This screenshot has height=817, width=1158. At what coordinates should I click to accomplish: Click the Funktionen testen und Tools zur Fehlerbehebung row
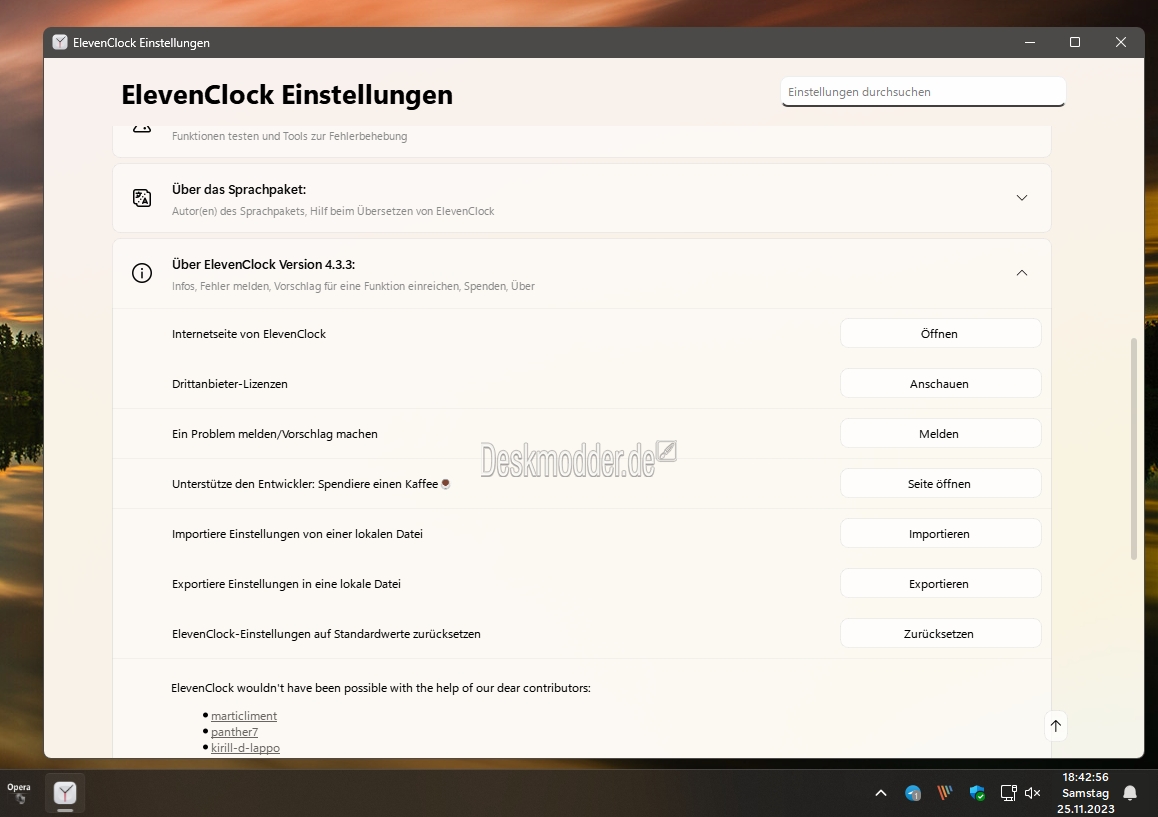pyautogui.click(x=582, y=140)
